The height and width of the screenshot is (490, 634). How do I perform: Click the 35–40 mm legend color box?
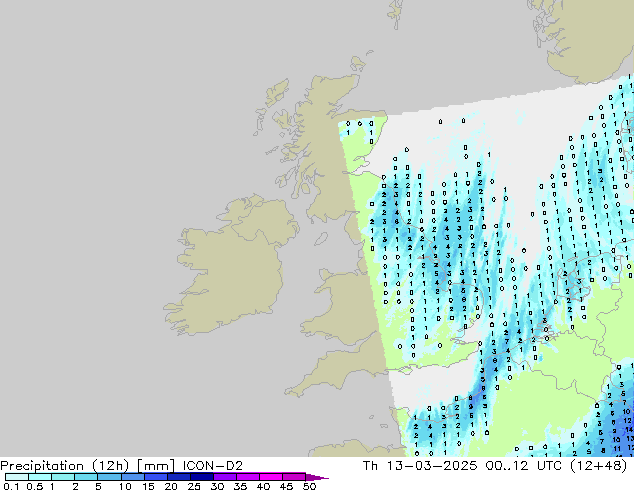coord(248,477)
